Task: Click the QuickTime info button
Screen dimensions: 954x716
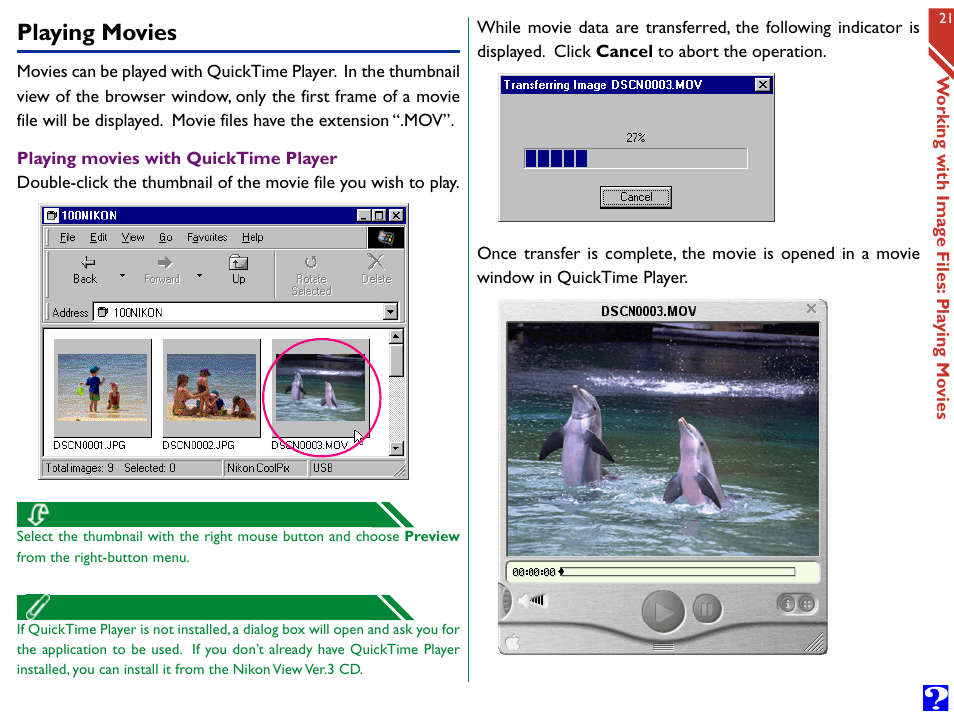Action: [787, 604]
